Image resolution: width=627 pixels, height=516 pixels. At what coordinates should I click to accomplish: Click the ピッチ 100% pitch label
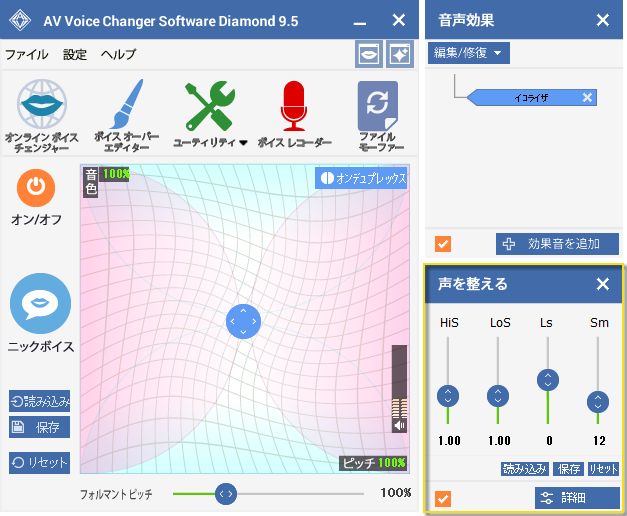click(x=373, y=463)
